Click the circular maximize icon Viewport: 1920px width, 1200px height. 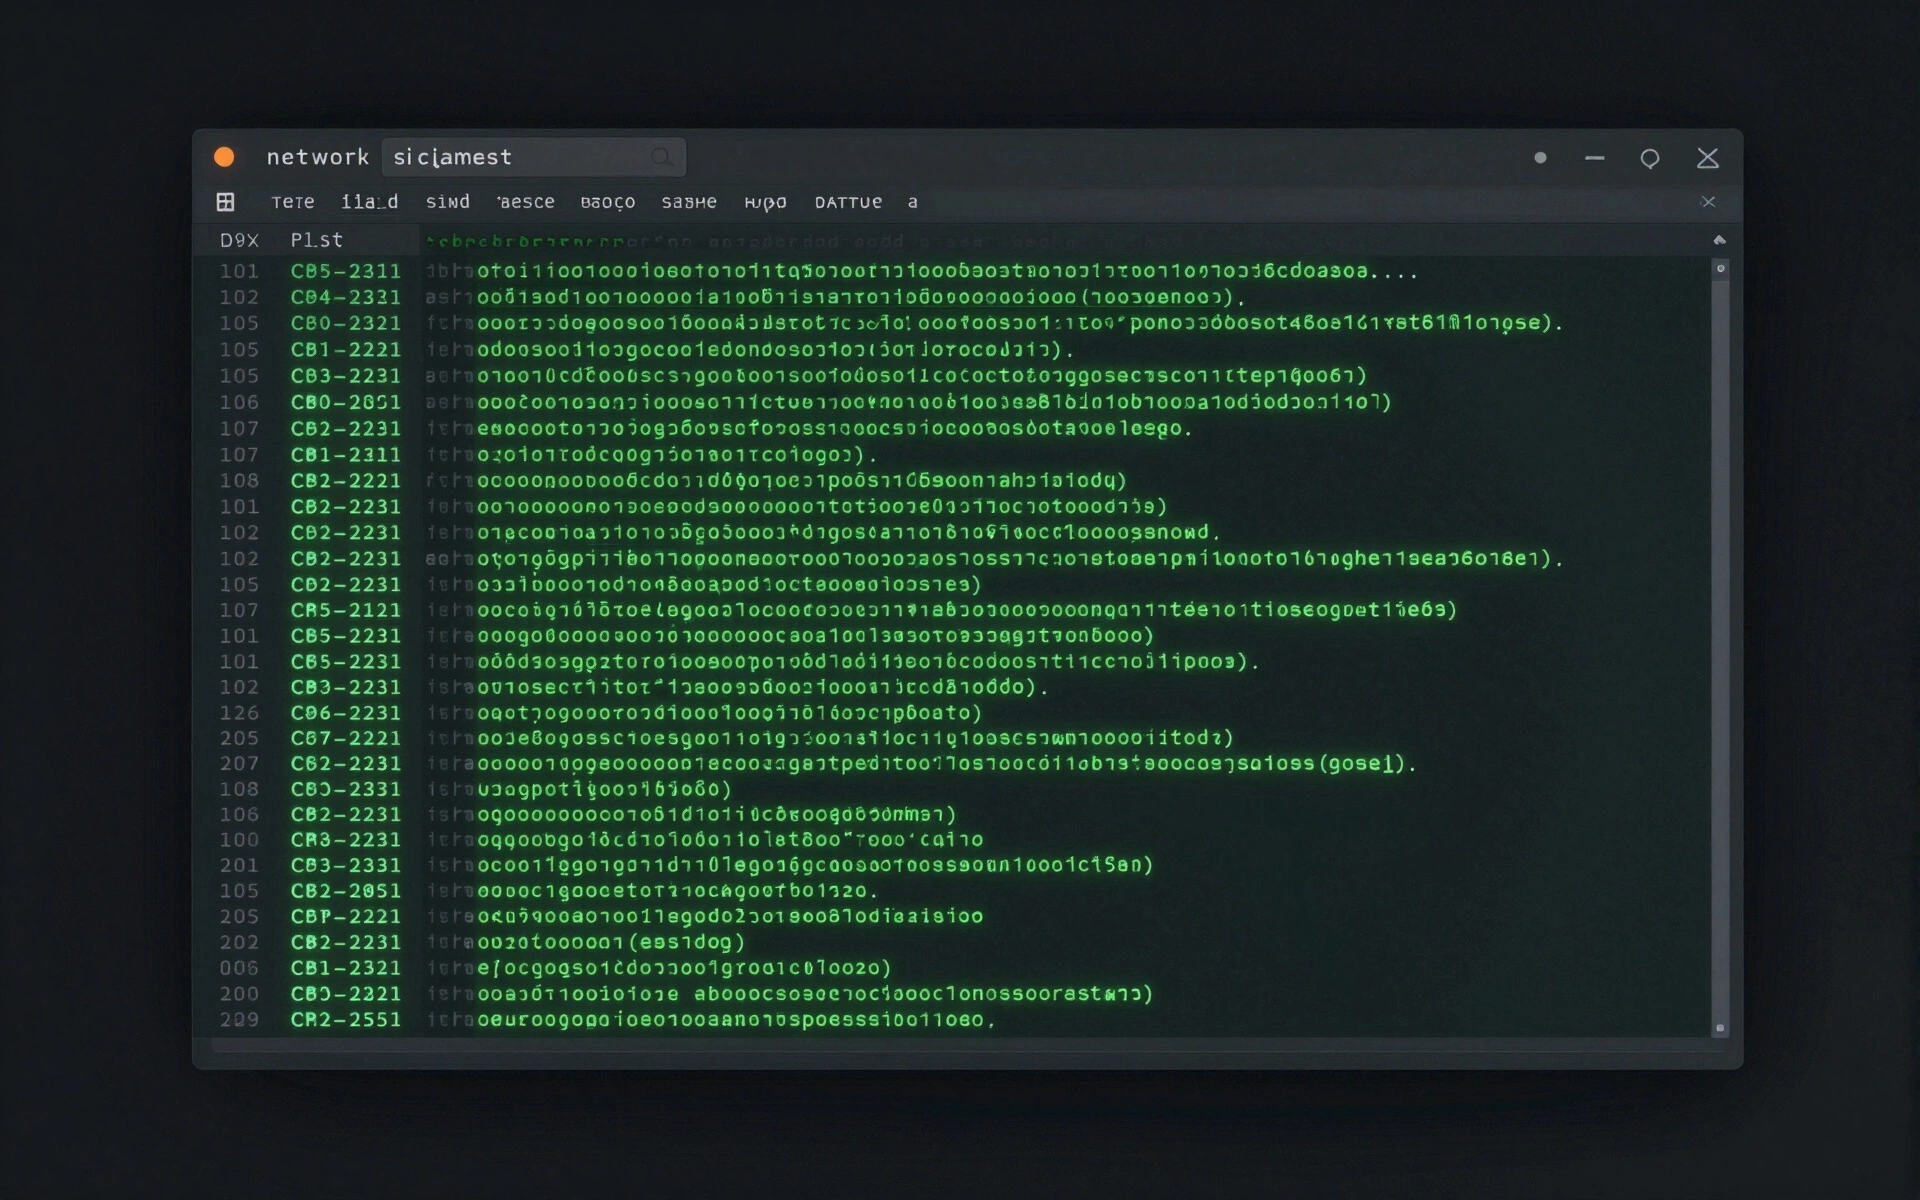[1650, 158]
